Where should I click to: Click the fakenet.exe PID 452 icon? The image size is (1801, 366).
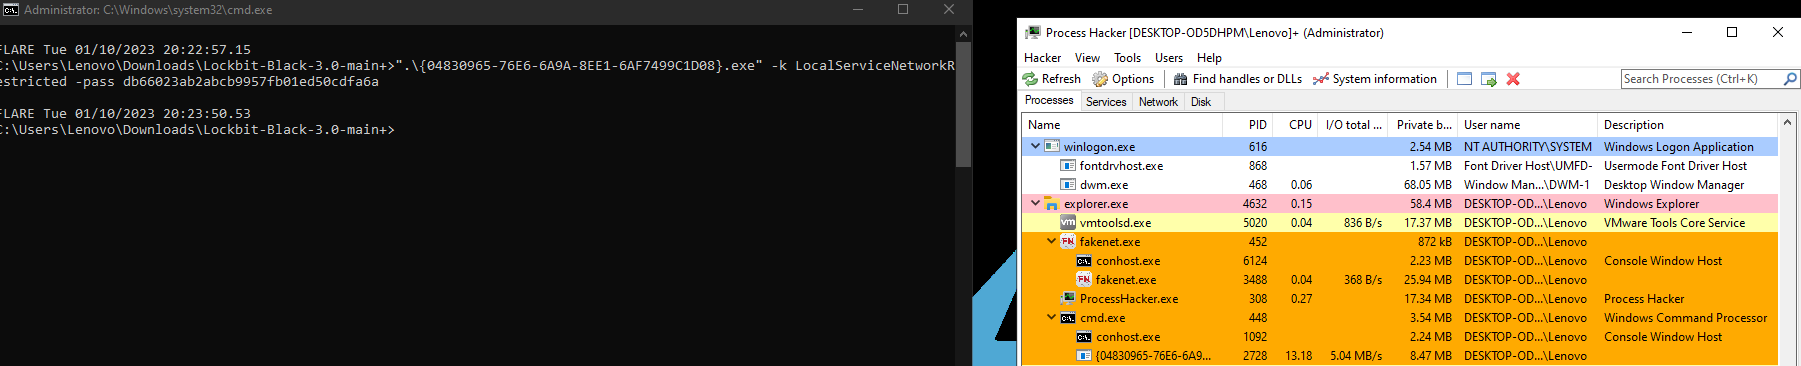pyautogui.click(x=1068, y=242)
